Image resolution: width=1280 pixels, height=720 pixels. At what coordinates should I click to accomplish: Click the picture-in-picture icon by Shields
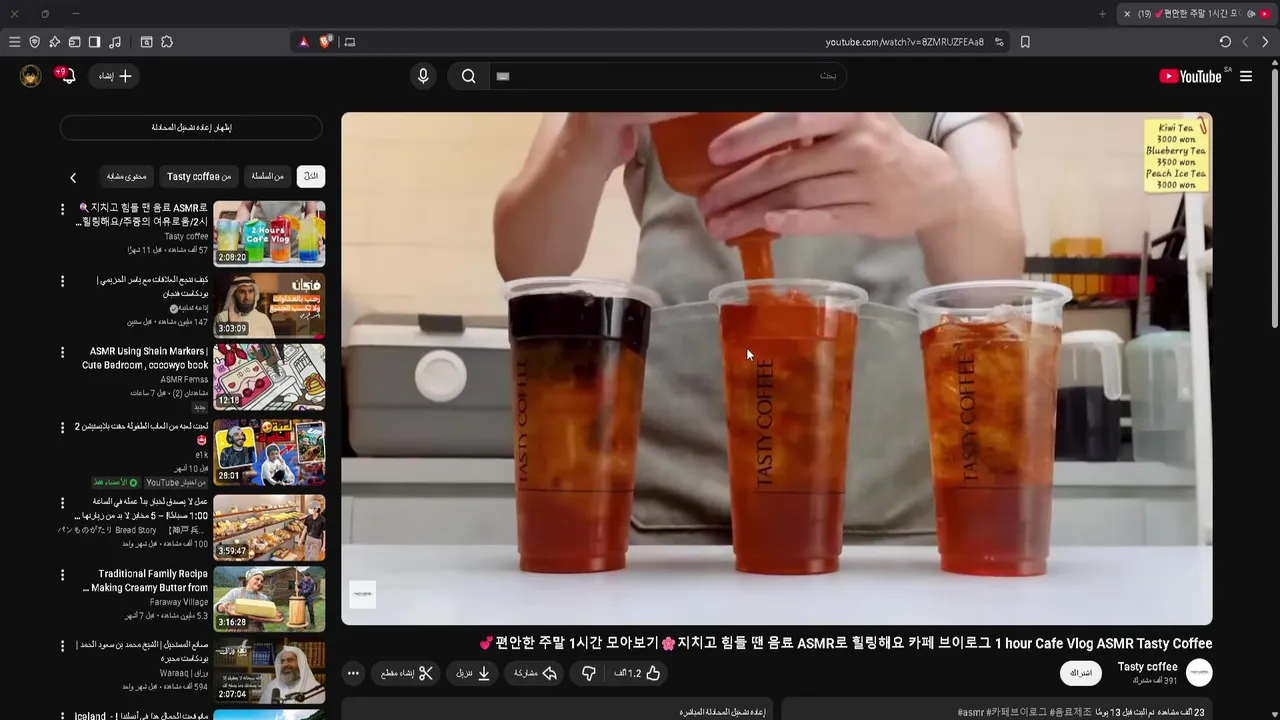point(349,42)
